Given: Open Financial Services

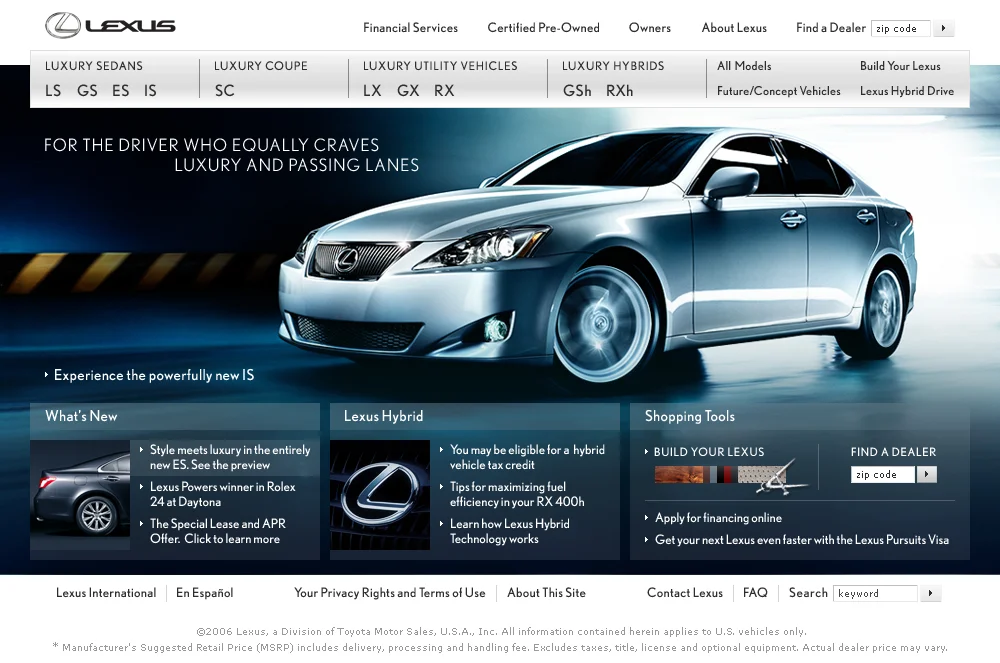Looking at the screenshot, I should [411, 28].
